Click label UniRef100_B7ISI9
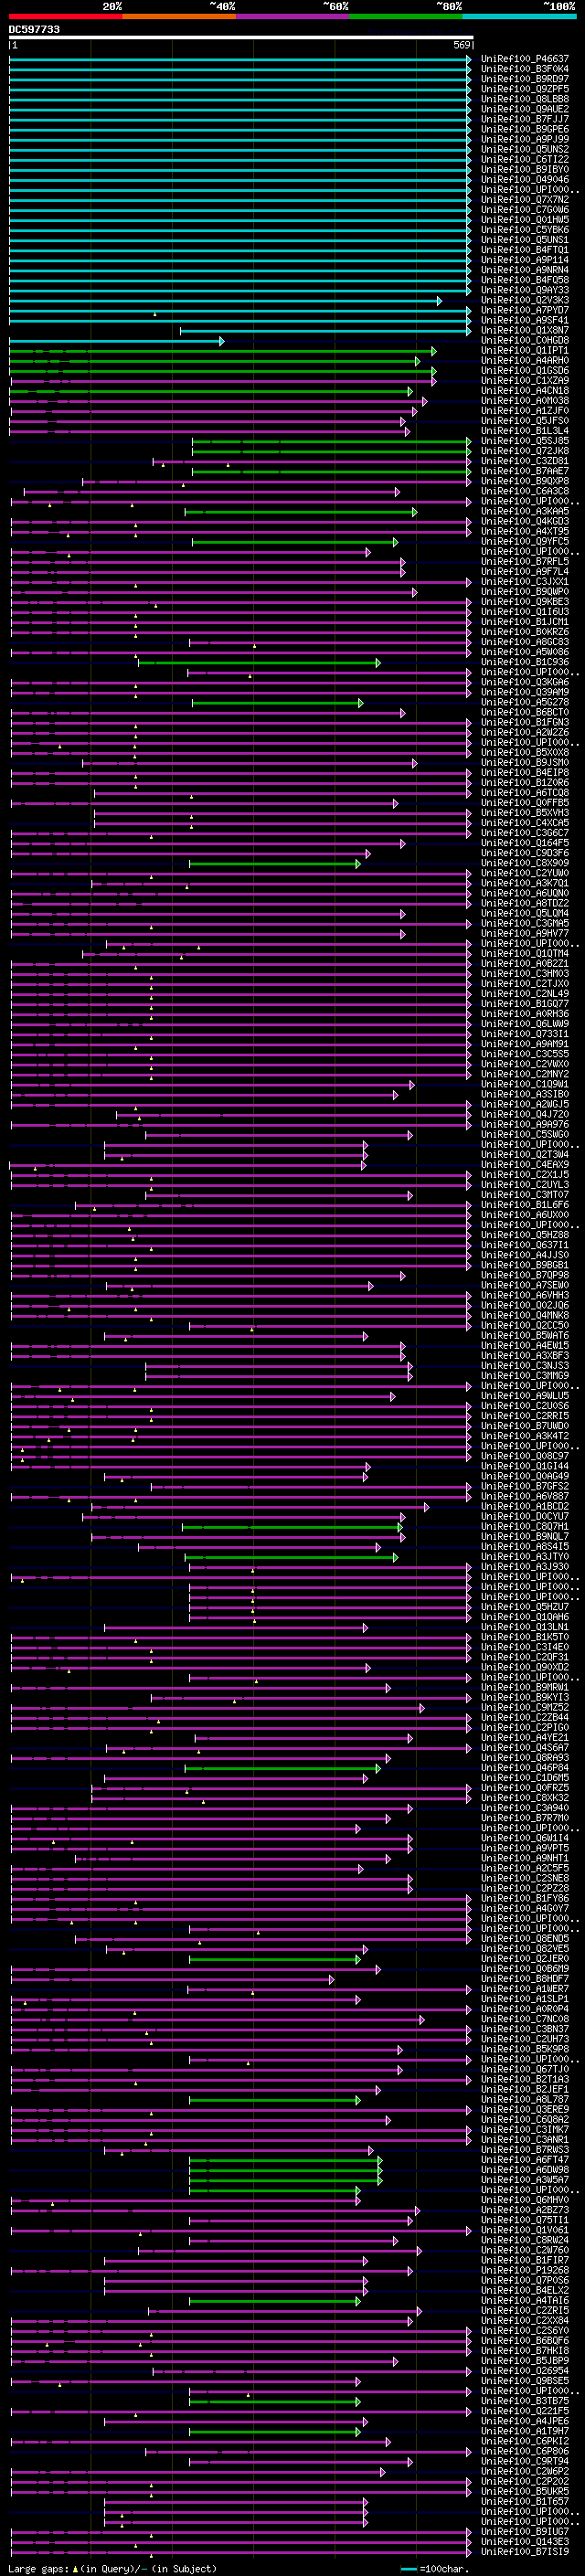The image size is (585, 2576). point(525,2552)
